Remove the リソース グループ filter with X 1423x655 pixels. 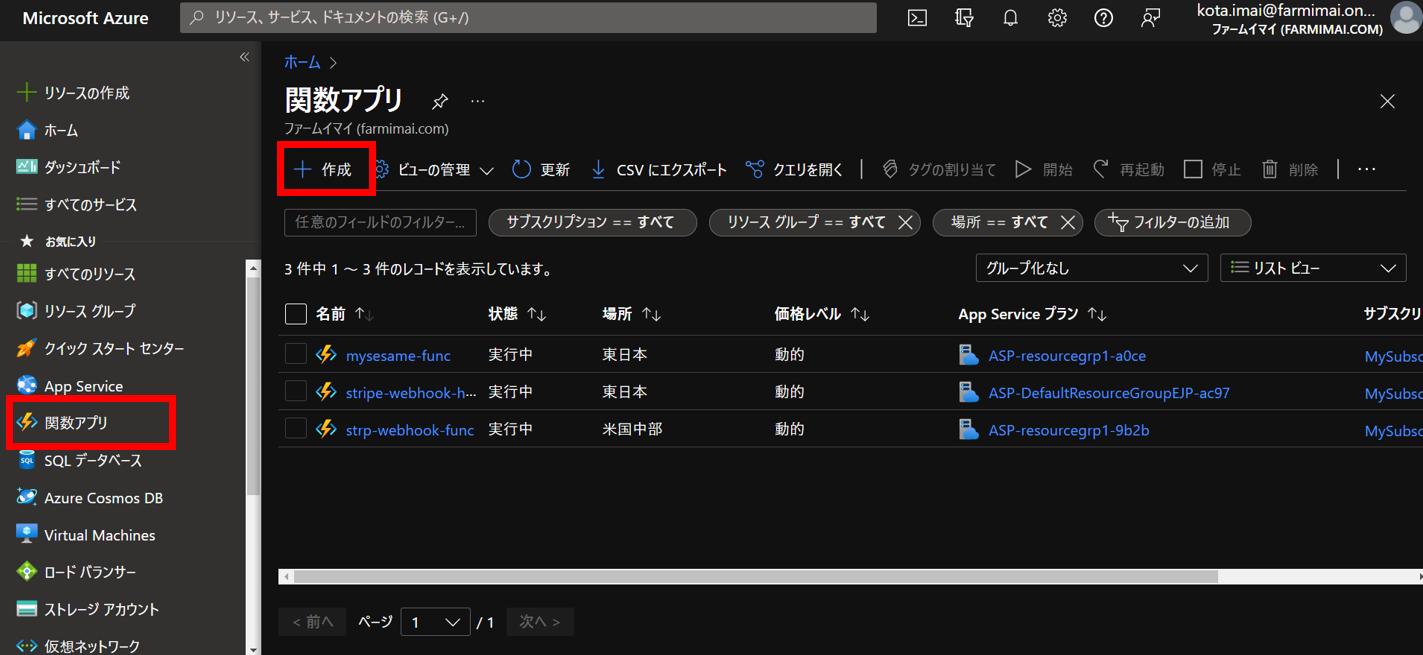[905, 222]
